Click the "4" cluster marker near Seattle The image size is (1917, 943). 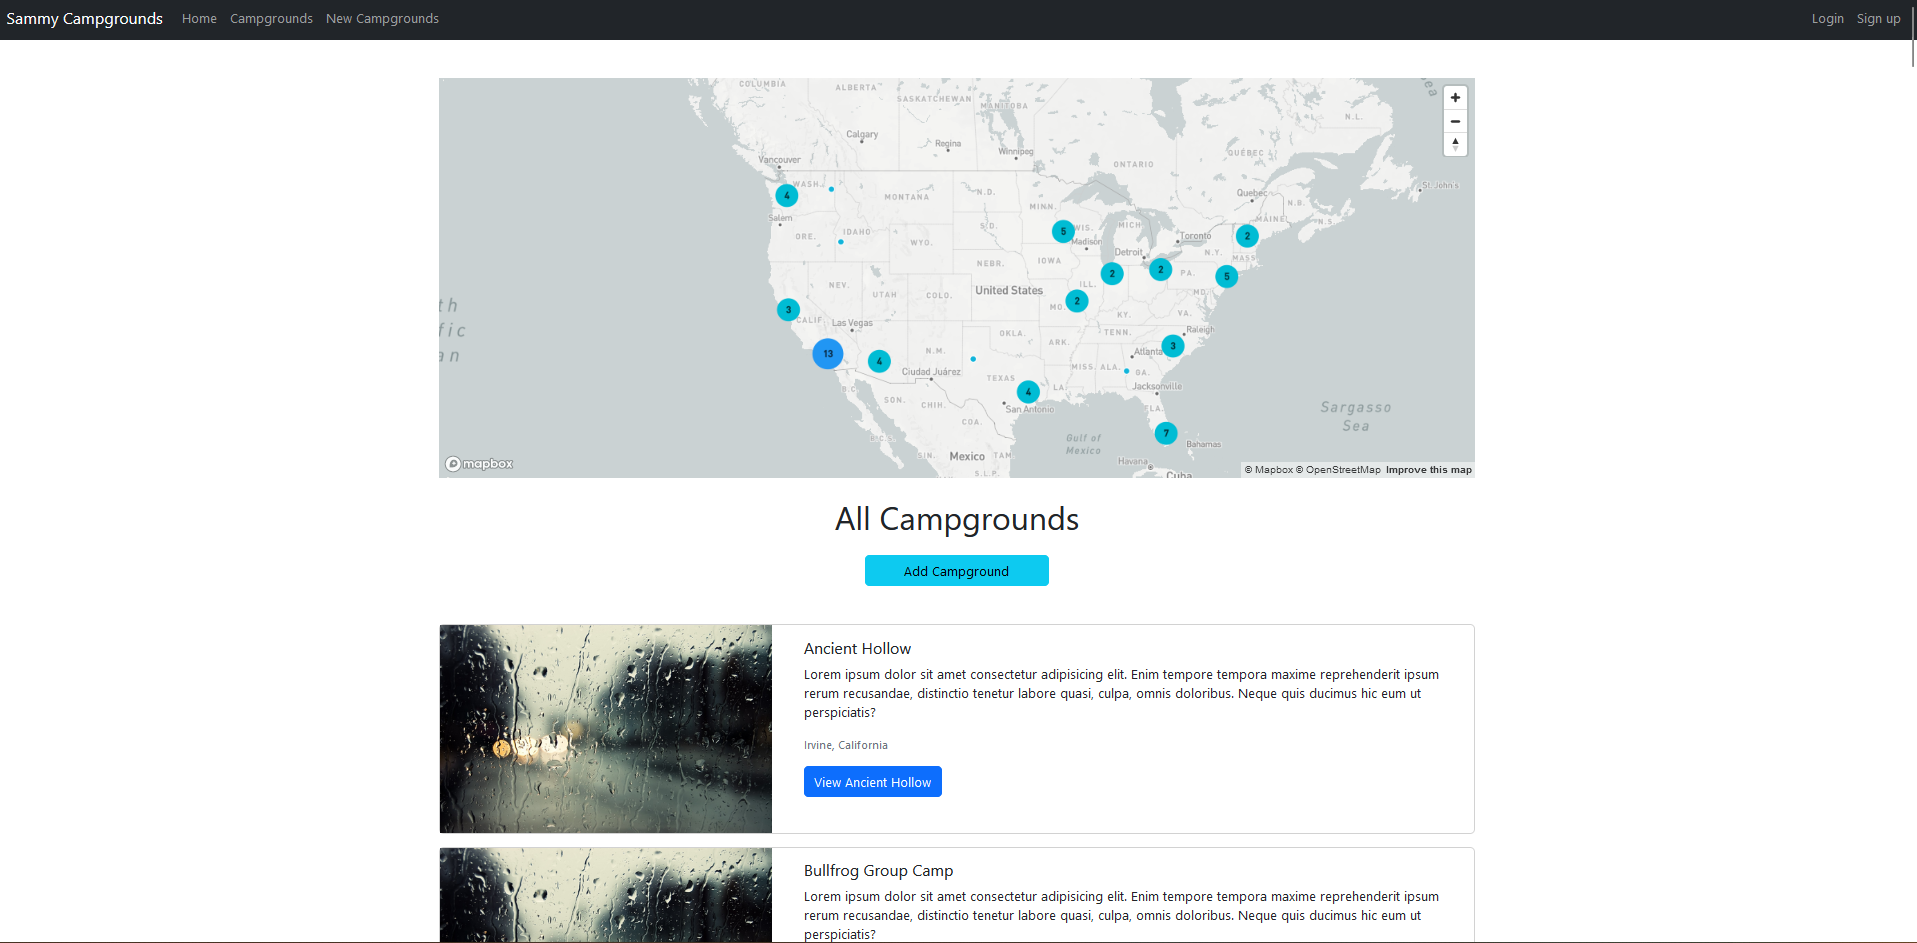pyautogui.click(x=786, y=195)
